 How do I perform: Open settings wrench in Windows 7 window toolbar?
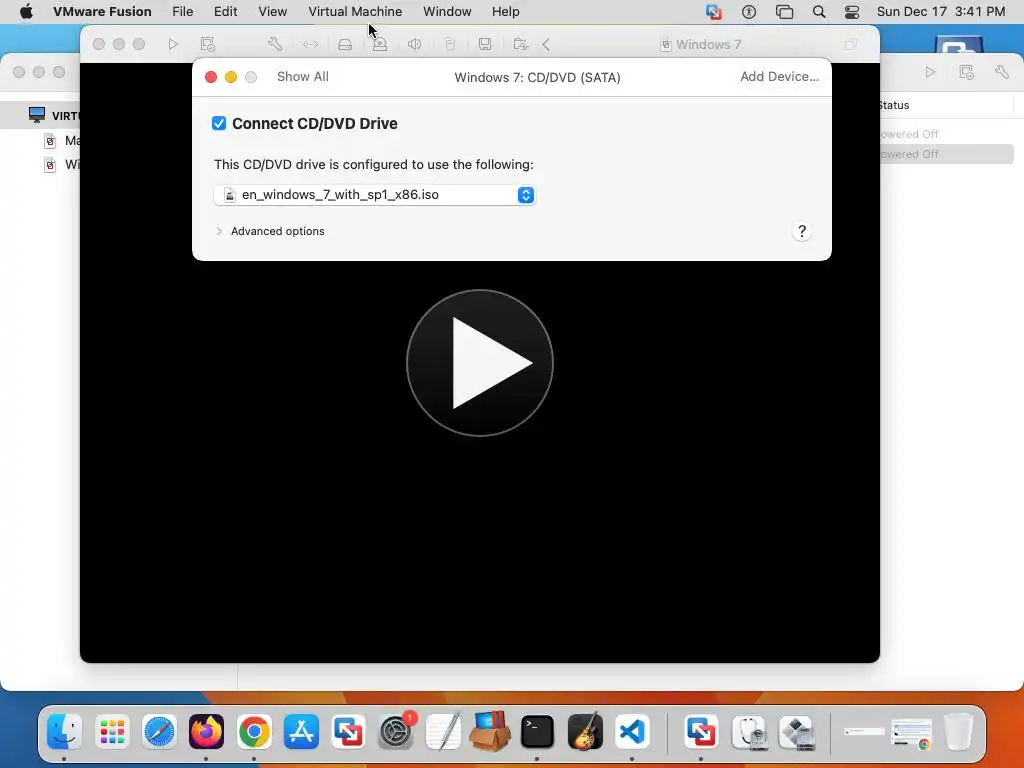point(275,44)
